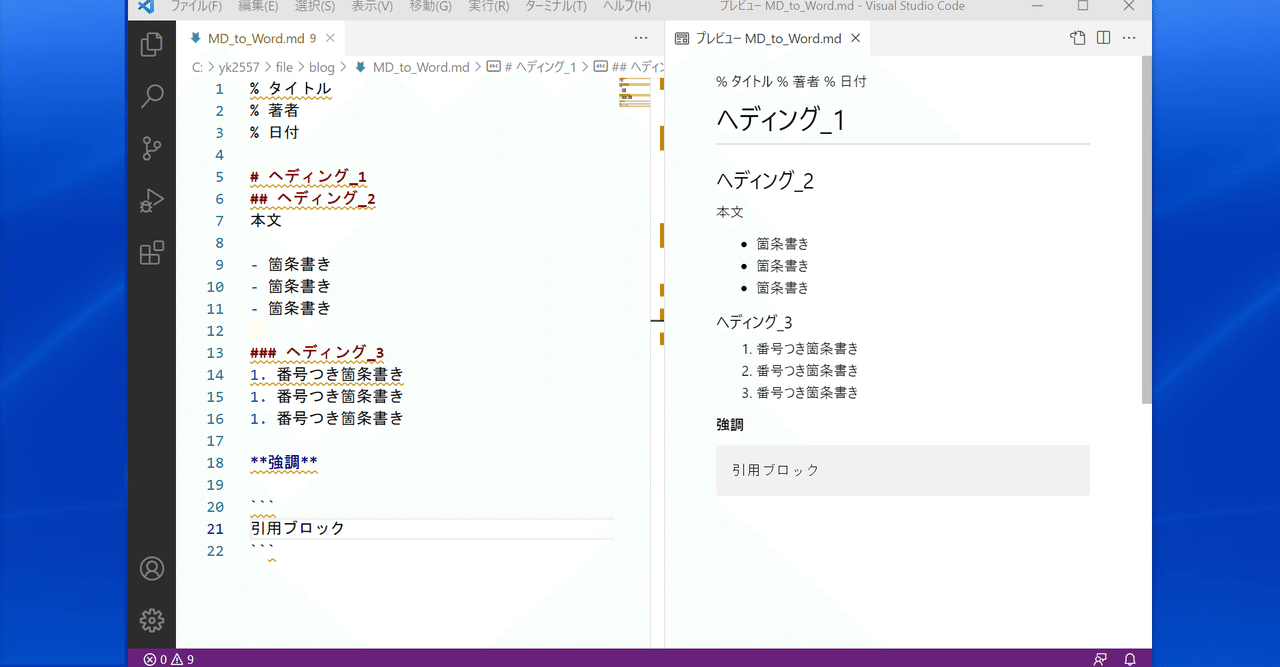Split the preview editor to the right
The image size is (1280, 667).
pos(1103,38)
